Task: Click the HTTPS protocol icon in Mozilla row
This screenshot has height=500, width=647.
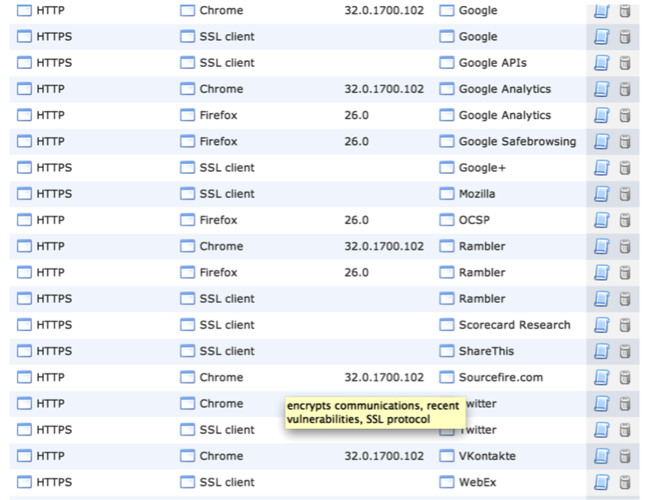Action: point(24,193)
